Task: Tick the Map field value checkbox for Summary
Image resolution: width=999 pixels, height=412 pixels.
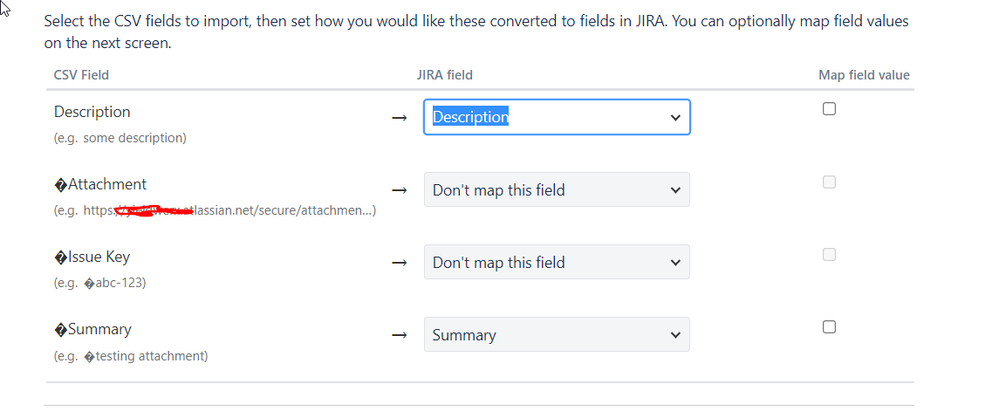Action: (829, 327)
